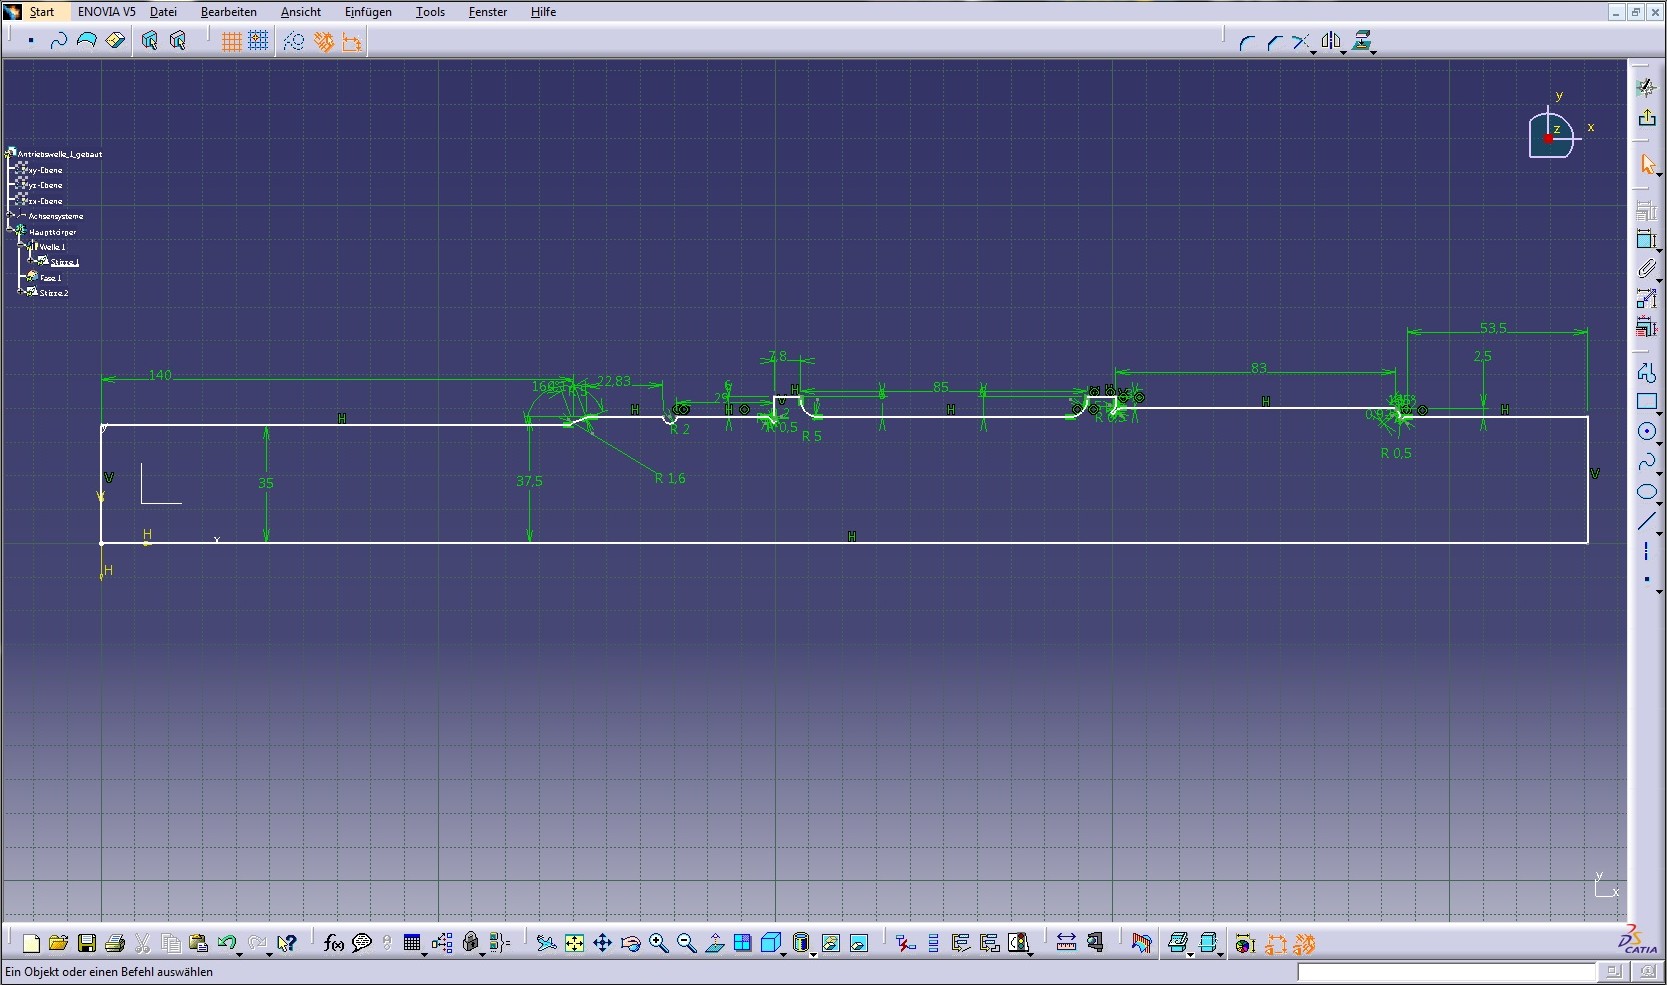The image size is (1667, 985).
Task: Open the Rectangle tool flyout arrow
Action: click(1659, 413)
